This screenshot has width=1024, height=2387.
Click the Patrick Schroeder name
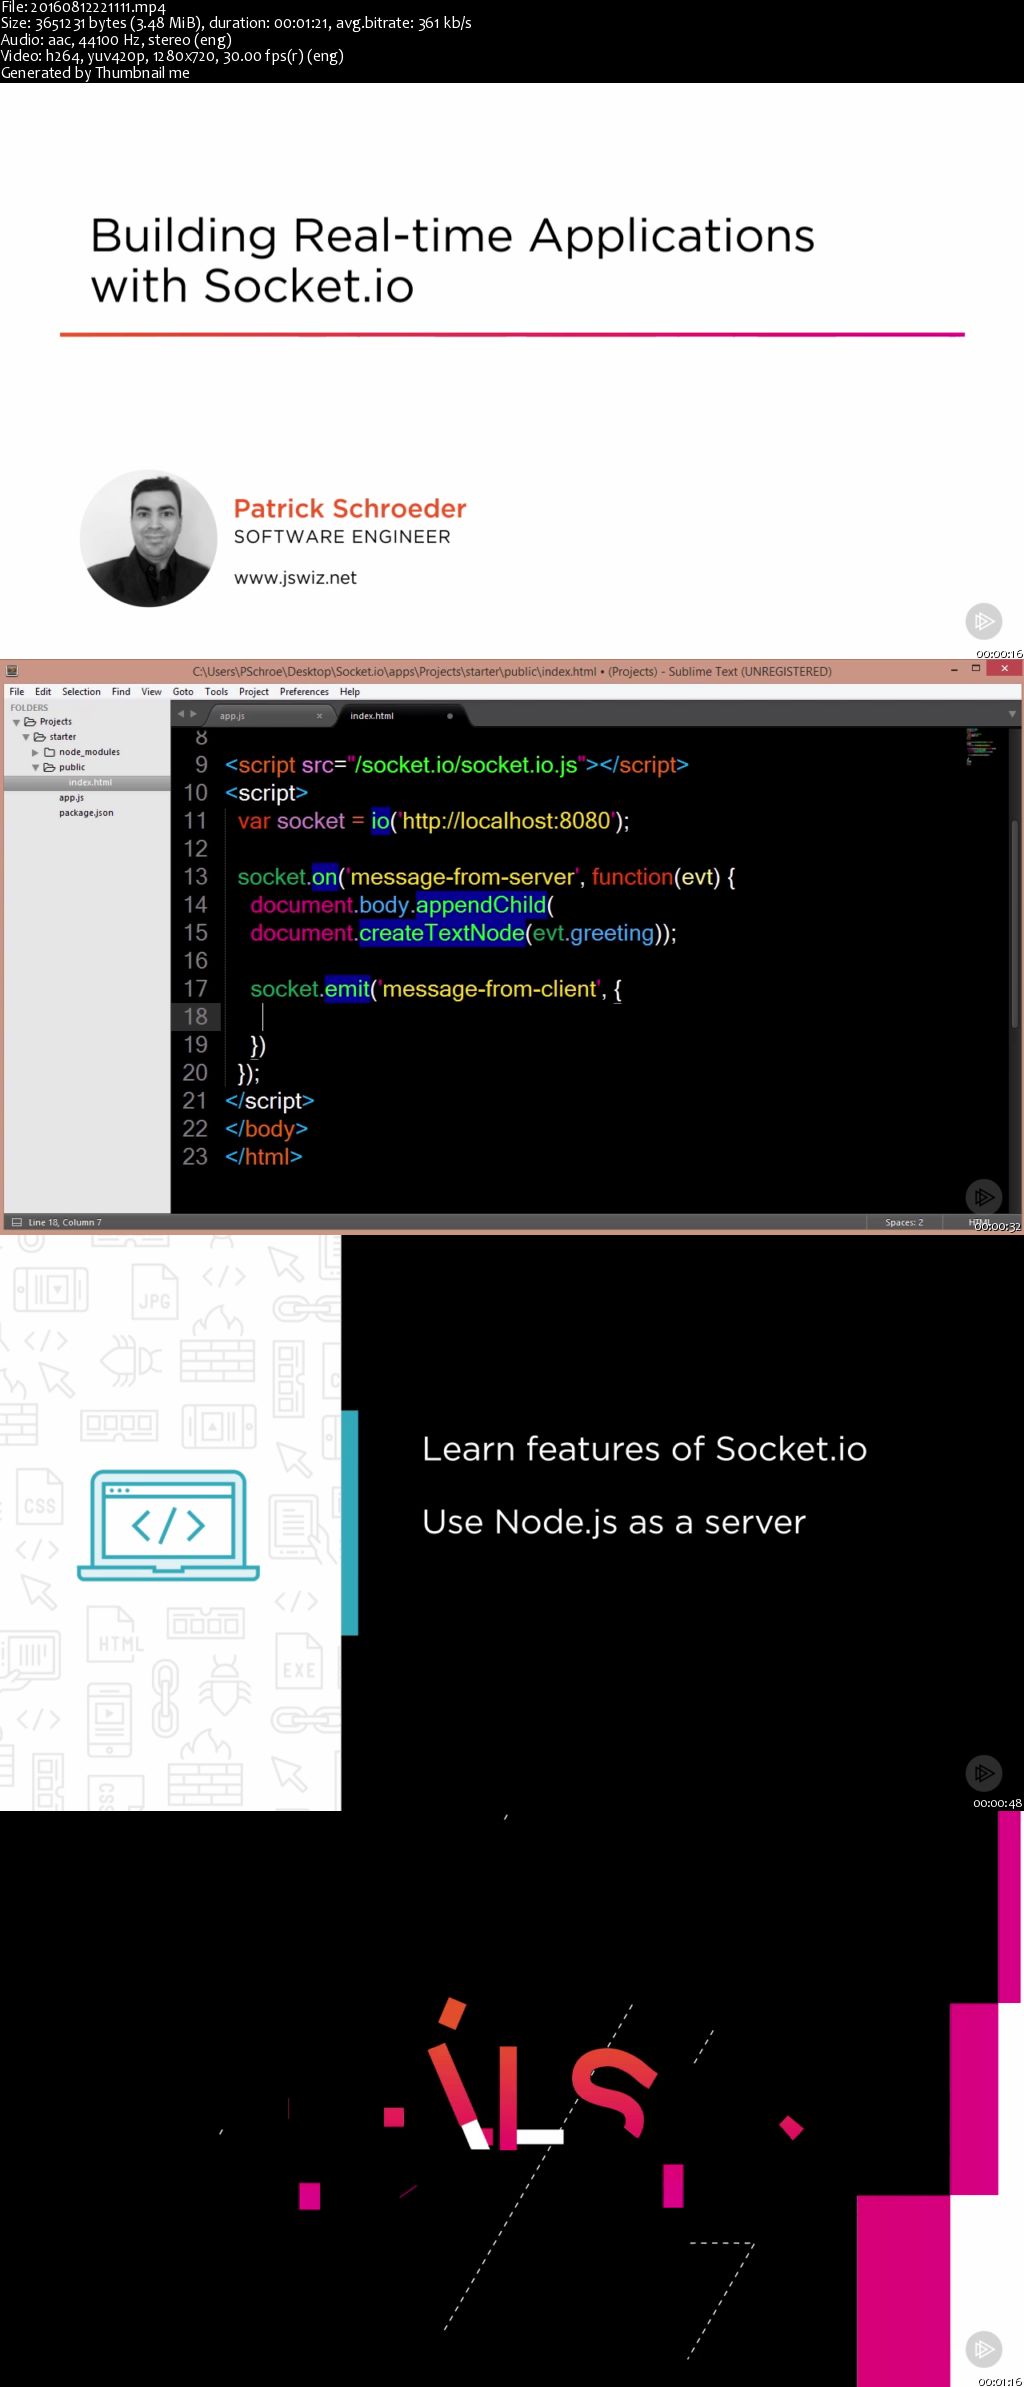coord(350,508)
